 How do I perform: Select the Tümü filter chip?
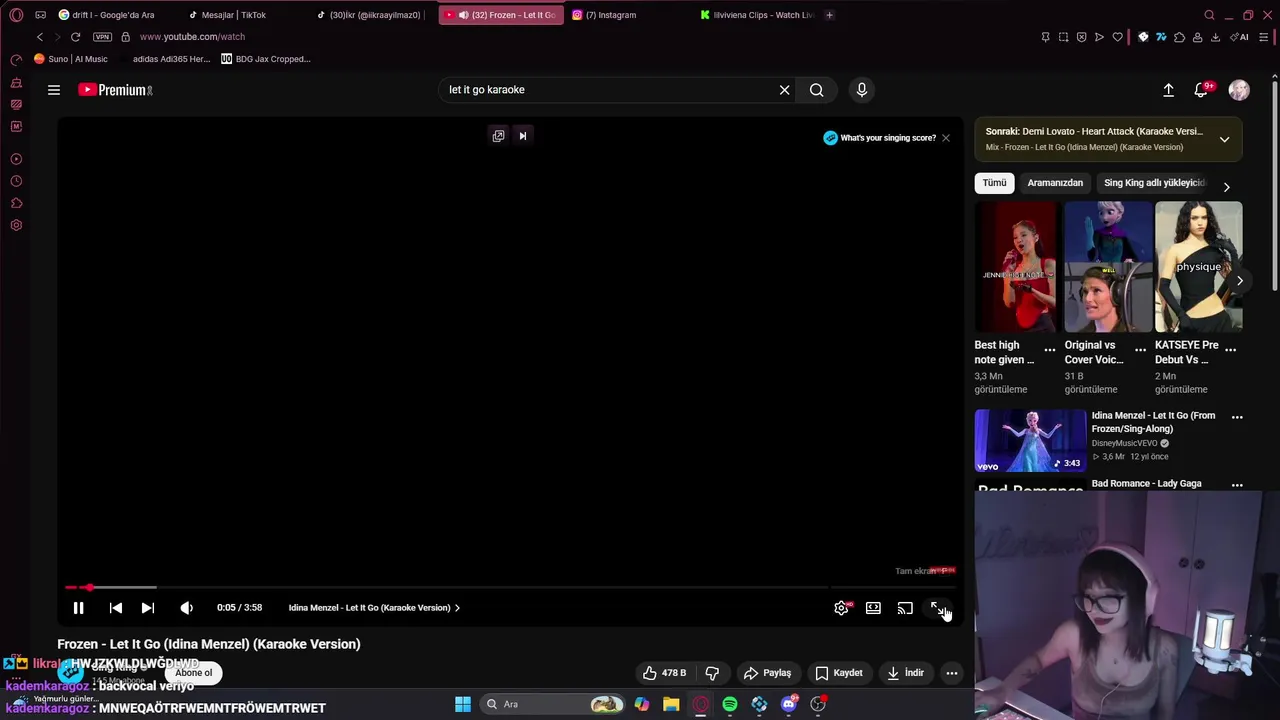(x=994, y=183)
